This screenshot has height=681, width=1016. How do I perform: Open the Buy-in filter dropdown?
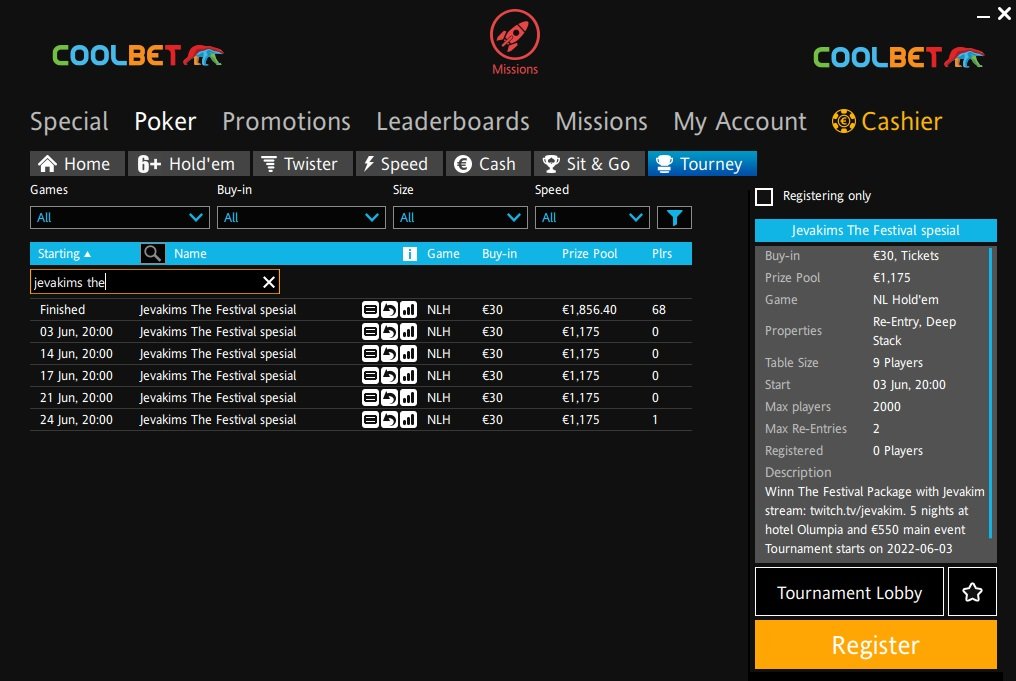click(x=301, y=218)
